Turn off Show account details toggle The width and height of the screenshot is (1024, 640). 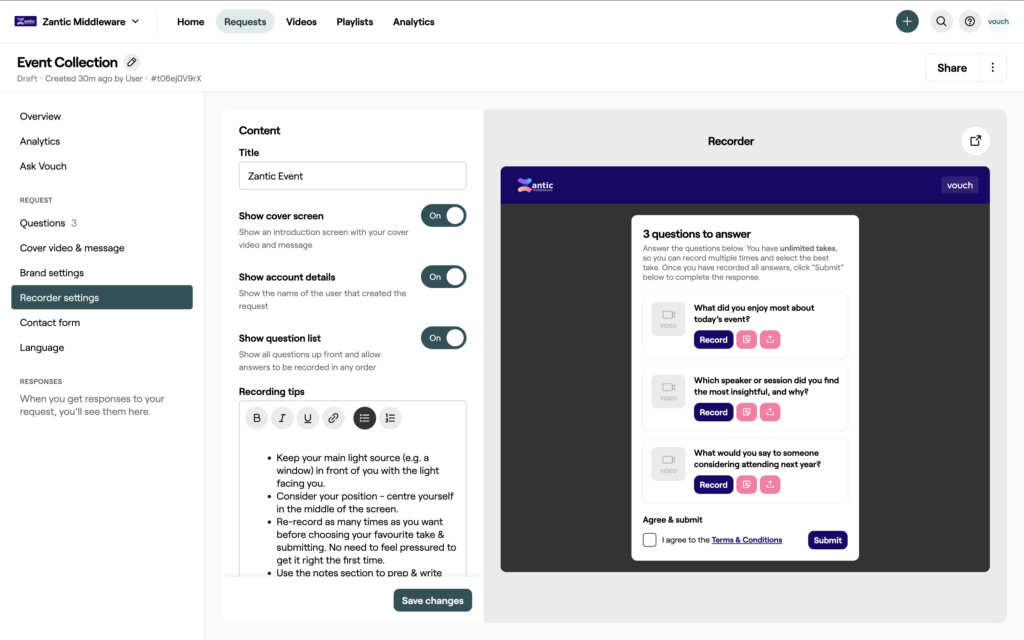pyautogui.click(x=443, y=277)
